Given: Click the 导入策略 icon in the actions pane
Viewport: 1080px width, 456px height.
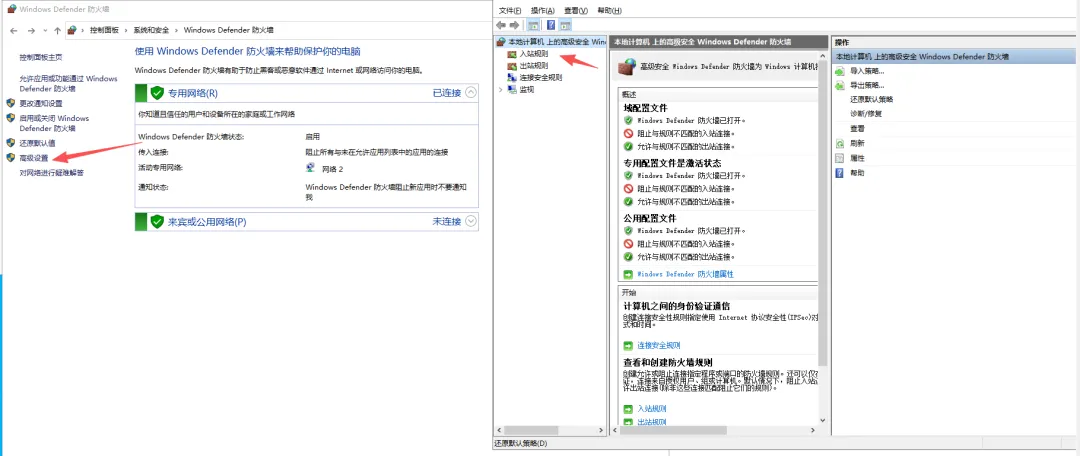Looking at the screenshot, I should click(x=840, y=71).
